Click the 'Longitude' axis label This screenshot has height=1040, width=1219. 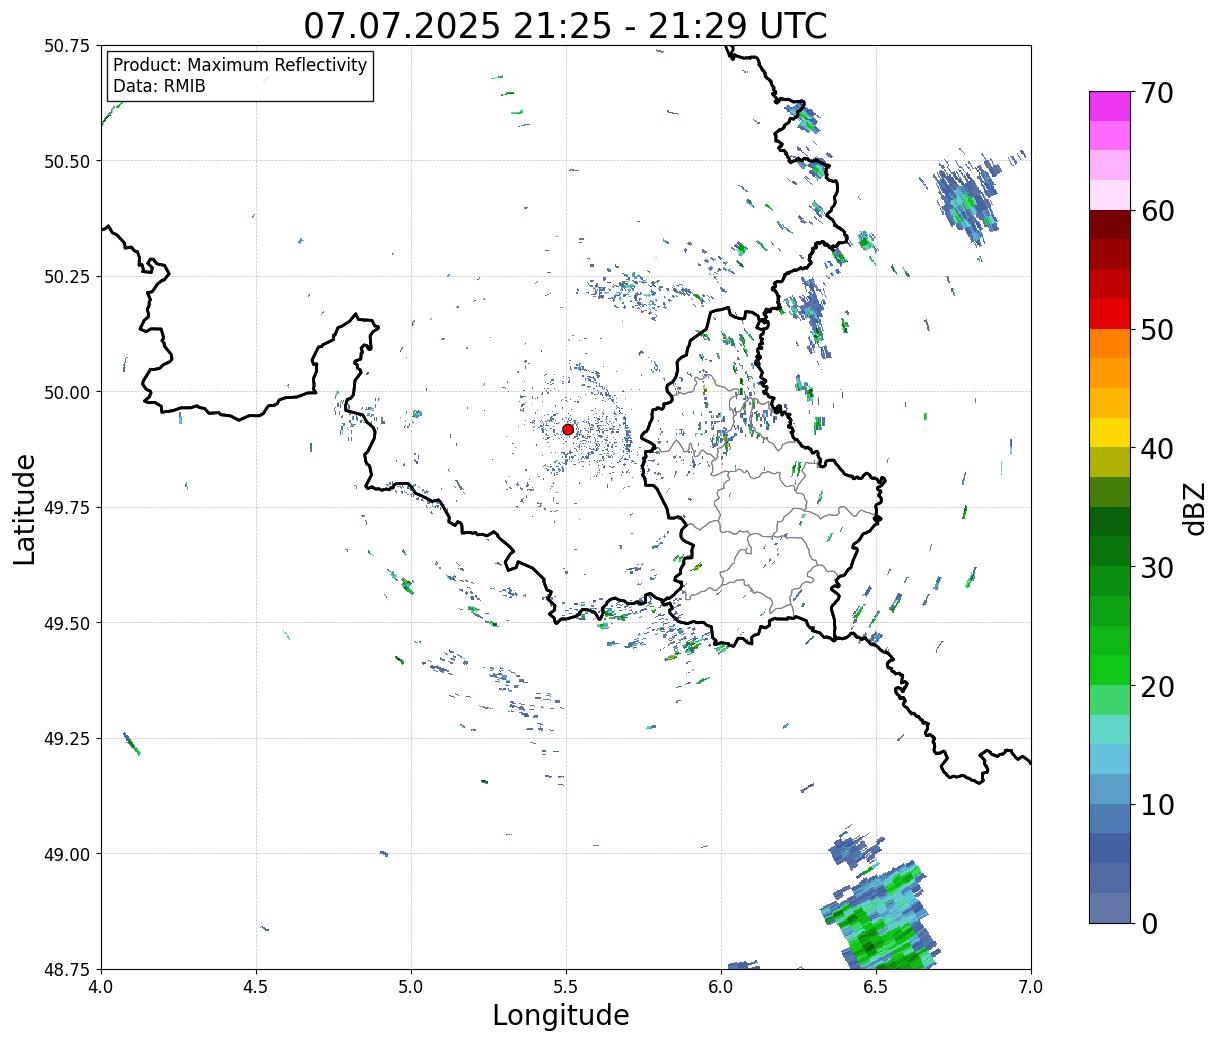561,1015
